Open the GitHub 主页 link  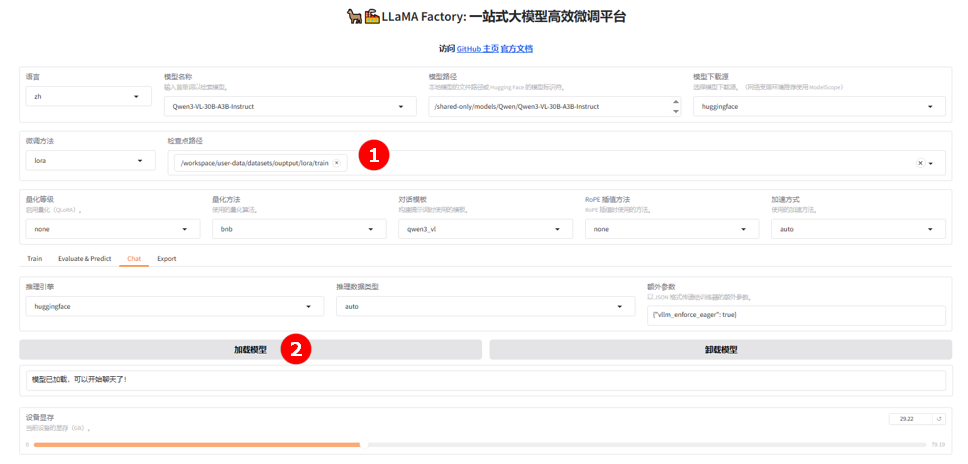478,49
